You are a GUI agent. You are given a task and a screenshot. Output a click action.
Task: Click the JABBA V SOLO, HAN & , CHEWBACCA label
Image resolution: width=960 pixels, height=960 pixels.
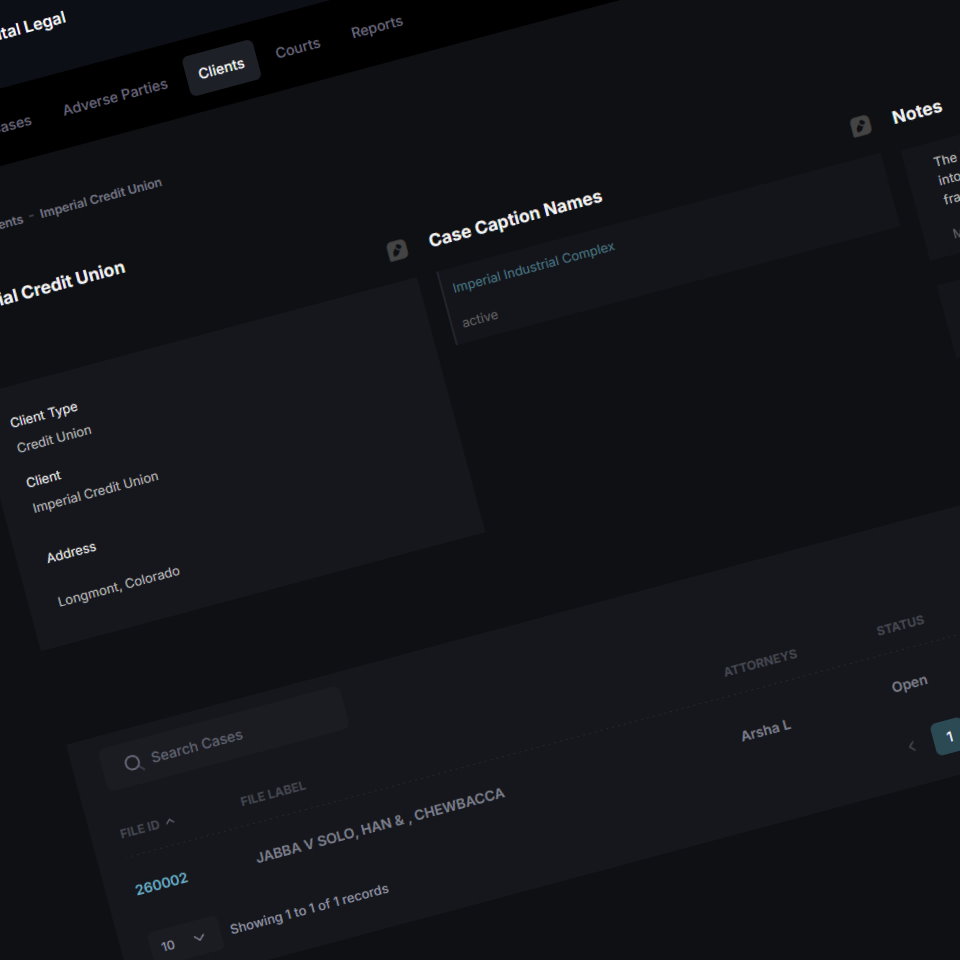tap(381, 825)
